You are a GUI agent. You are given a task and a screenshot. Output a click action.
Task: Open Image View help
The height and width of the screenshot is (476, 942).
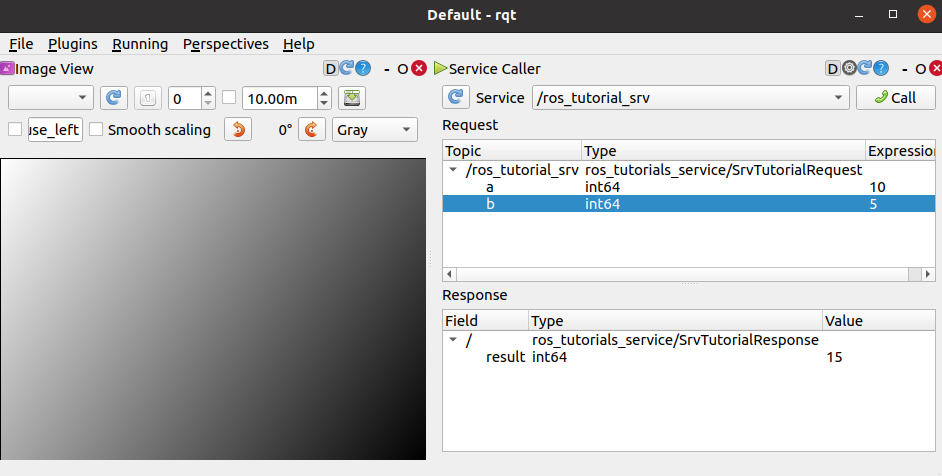point(363,68)
